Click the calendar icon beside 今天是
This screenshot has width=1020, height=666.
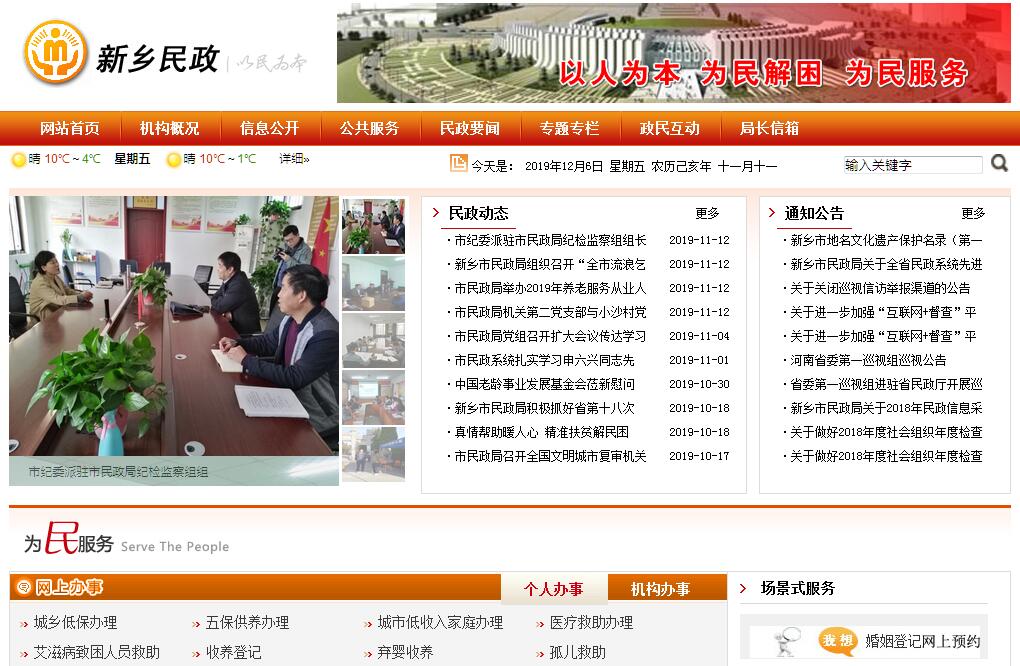pos(458,163)
